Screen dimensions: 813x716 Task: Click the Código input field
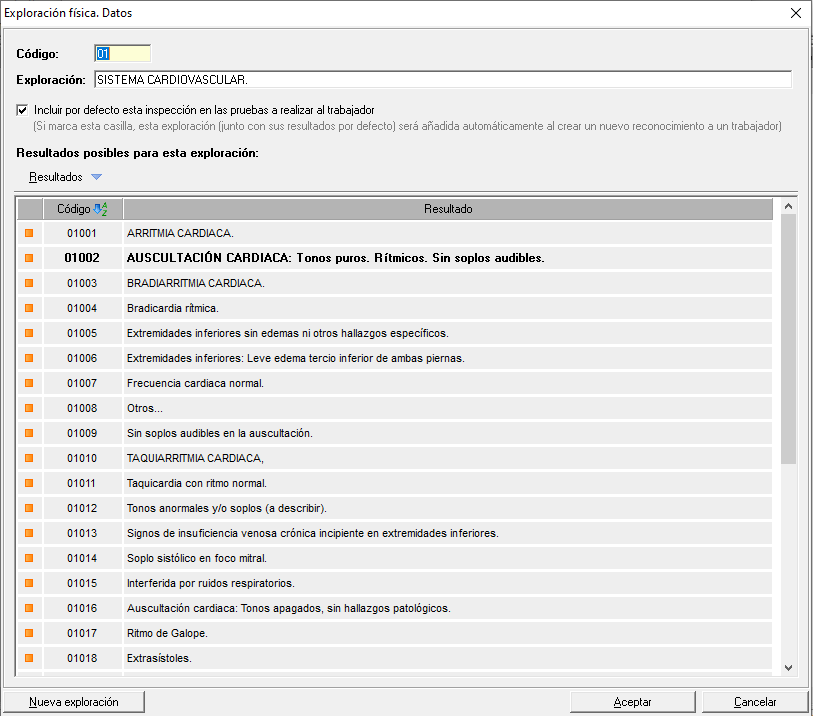[x=122, y=53]
